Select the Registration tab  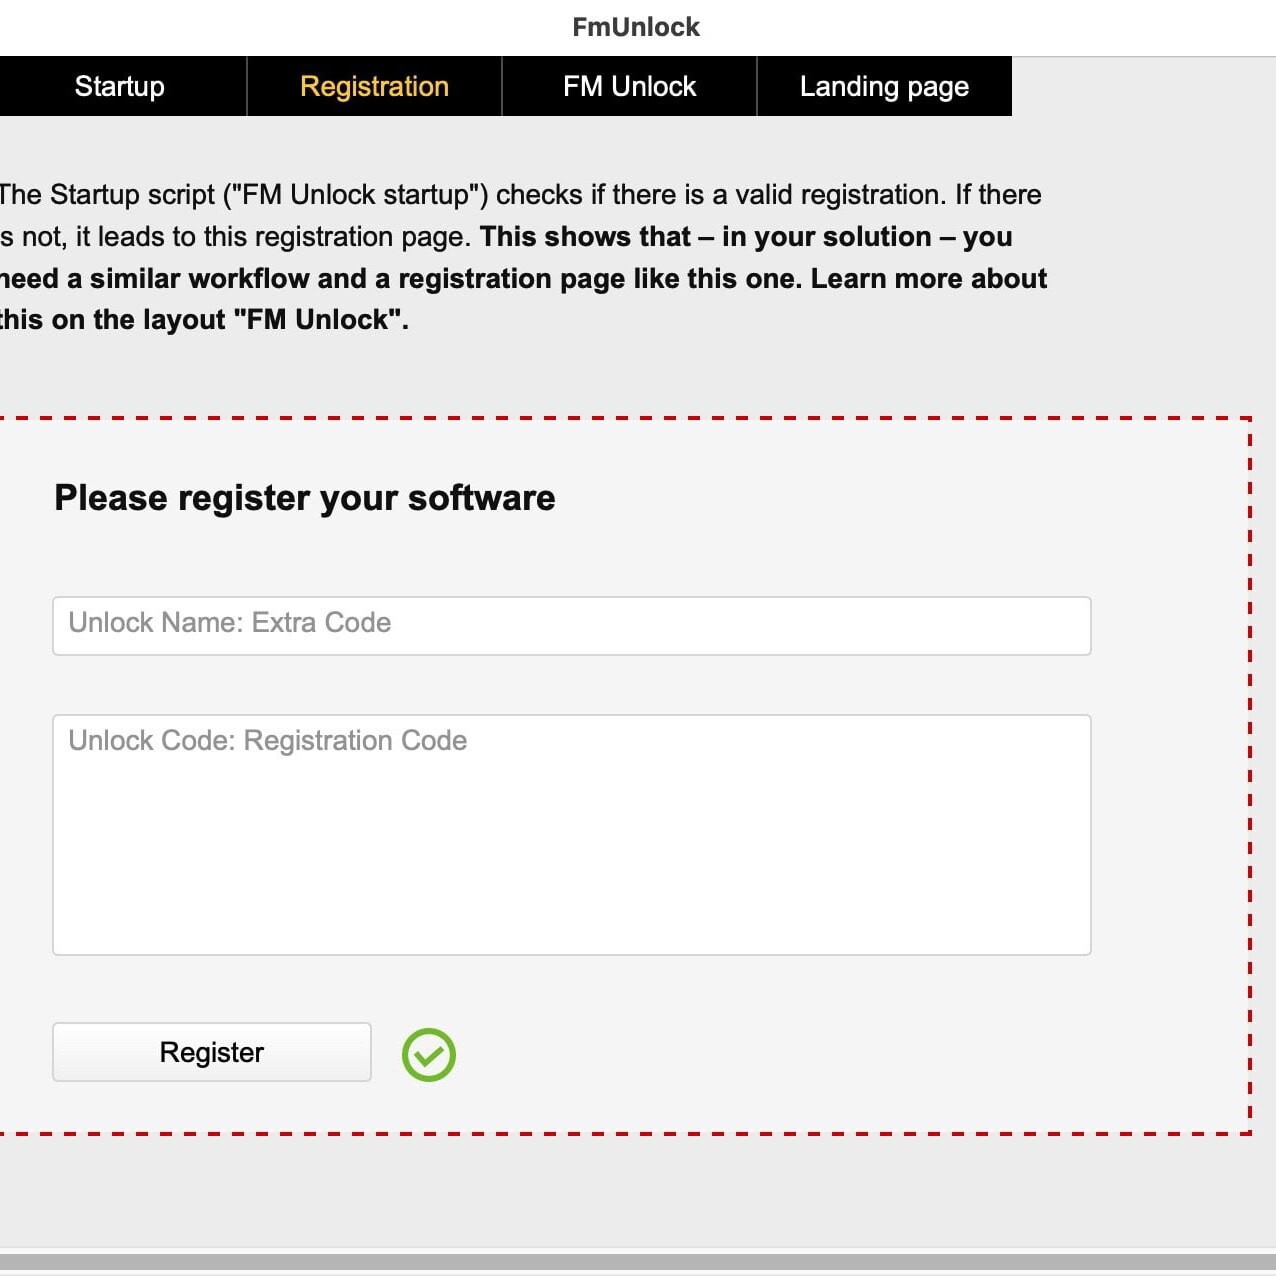click(x=374, y=87)
